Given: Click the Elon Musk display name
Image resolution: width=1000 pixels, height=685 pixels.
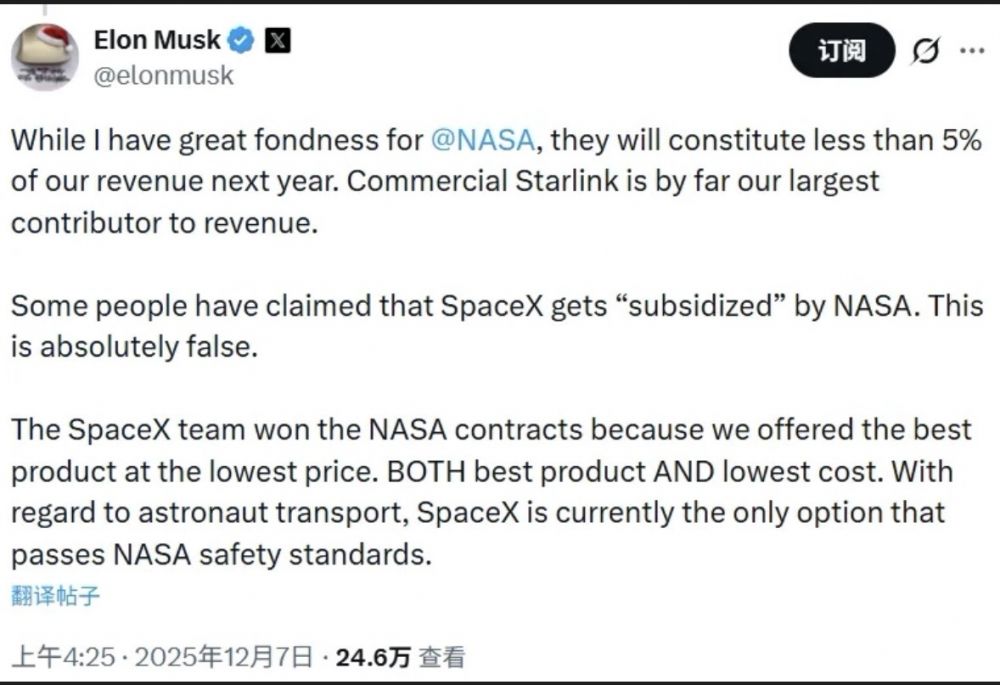Looking at the screenshot, I should (x=156, y=41).
